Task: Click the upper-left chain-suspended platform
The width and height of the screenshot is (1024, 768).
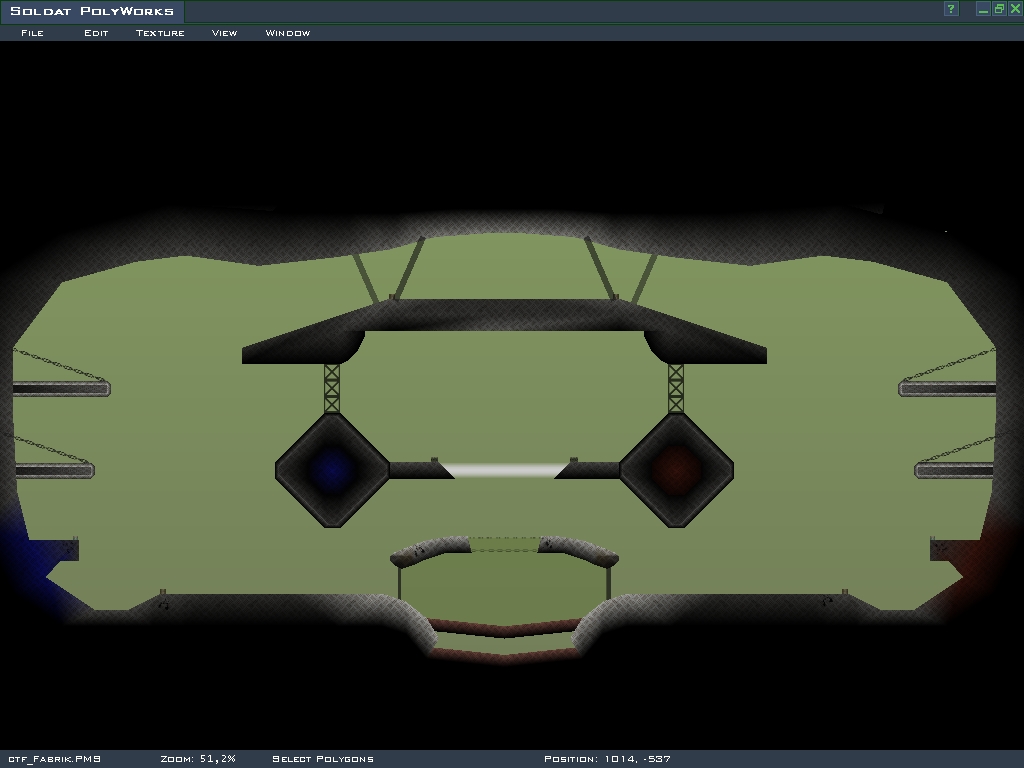Action: (x=60, y=389)
